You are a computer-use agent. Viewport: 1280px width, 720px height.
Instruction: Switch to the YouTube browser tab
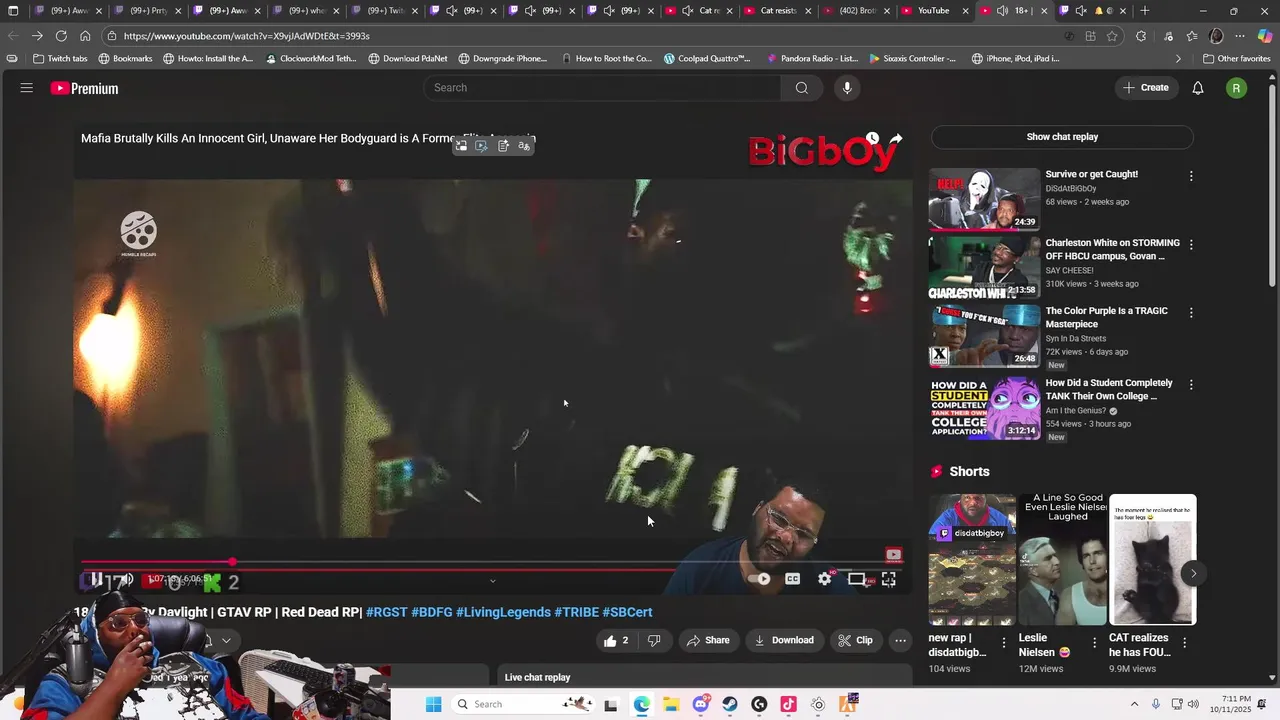pos(934,11)
